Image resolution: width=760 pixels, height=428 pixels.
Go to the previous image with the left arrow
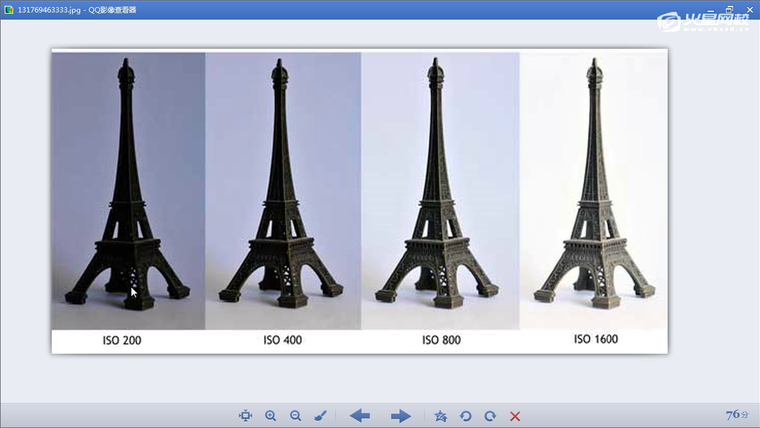[x=360, y=416]
